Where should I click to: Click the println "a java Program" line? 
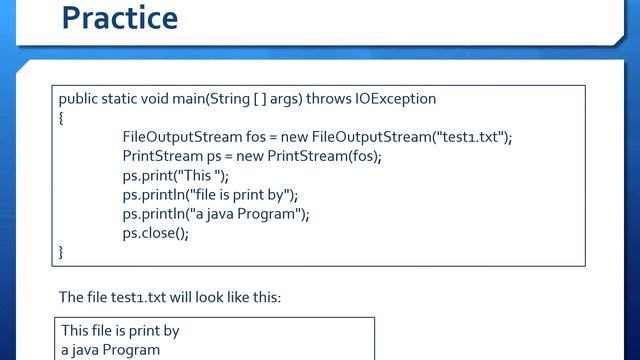coord(216,214)
